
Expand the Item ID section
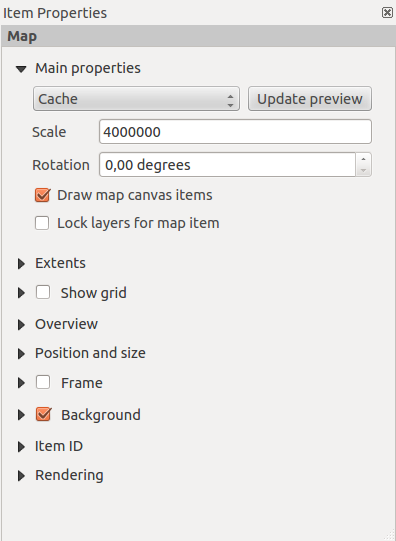click(x=21, y=447)
